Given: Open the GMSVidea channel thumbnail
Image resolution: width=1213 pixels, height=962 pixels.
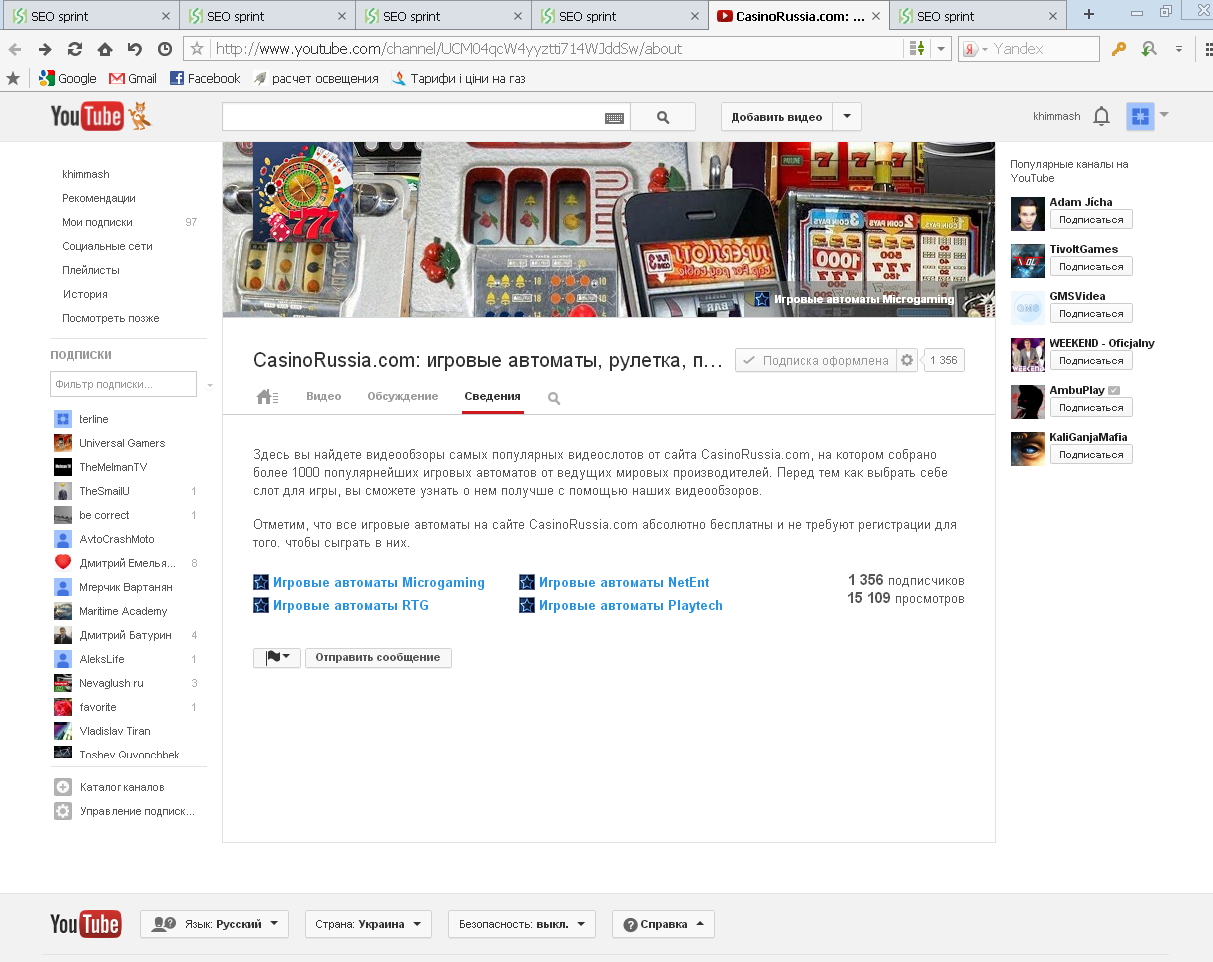Looking at the screenshot, I should click(x=1028, y=308).
